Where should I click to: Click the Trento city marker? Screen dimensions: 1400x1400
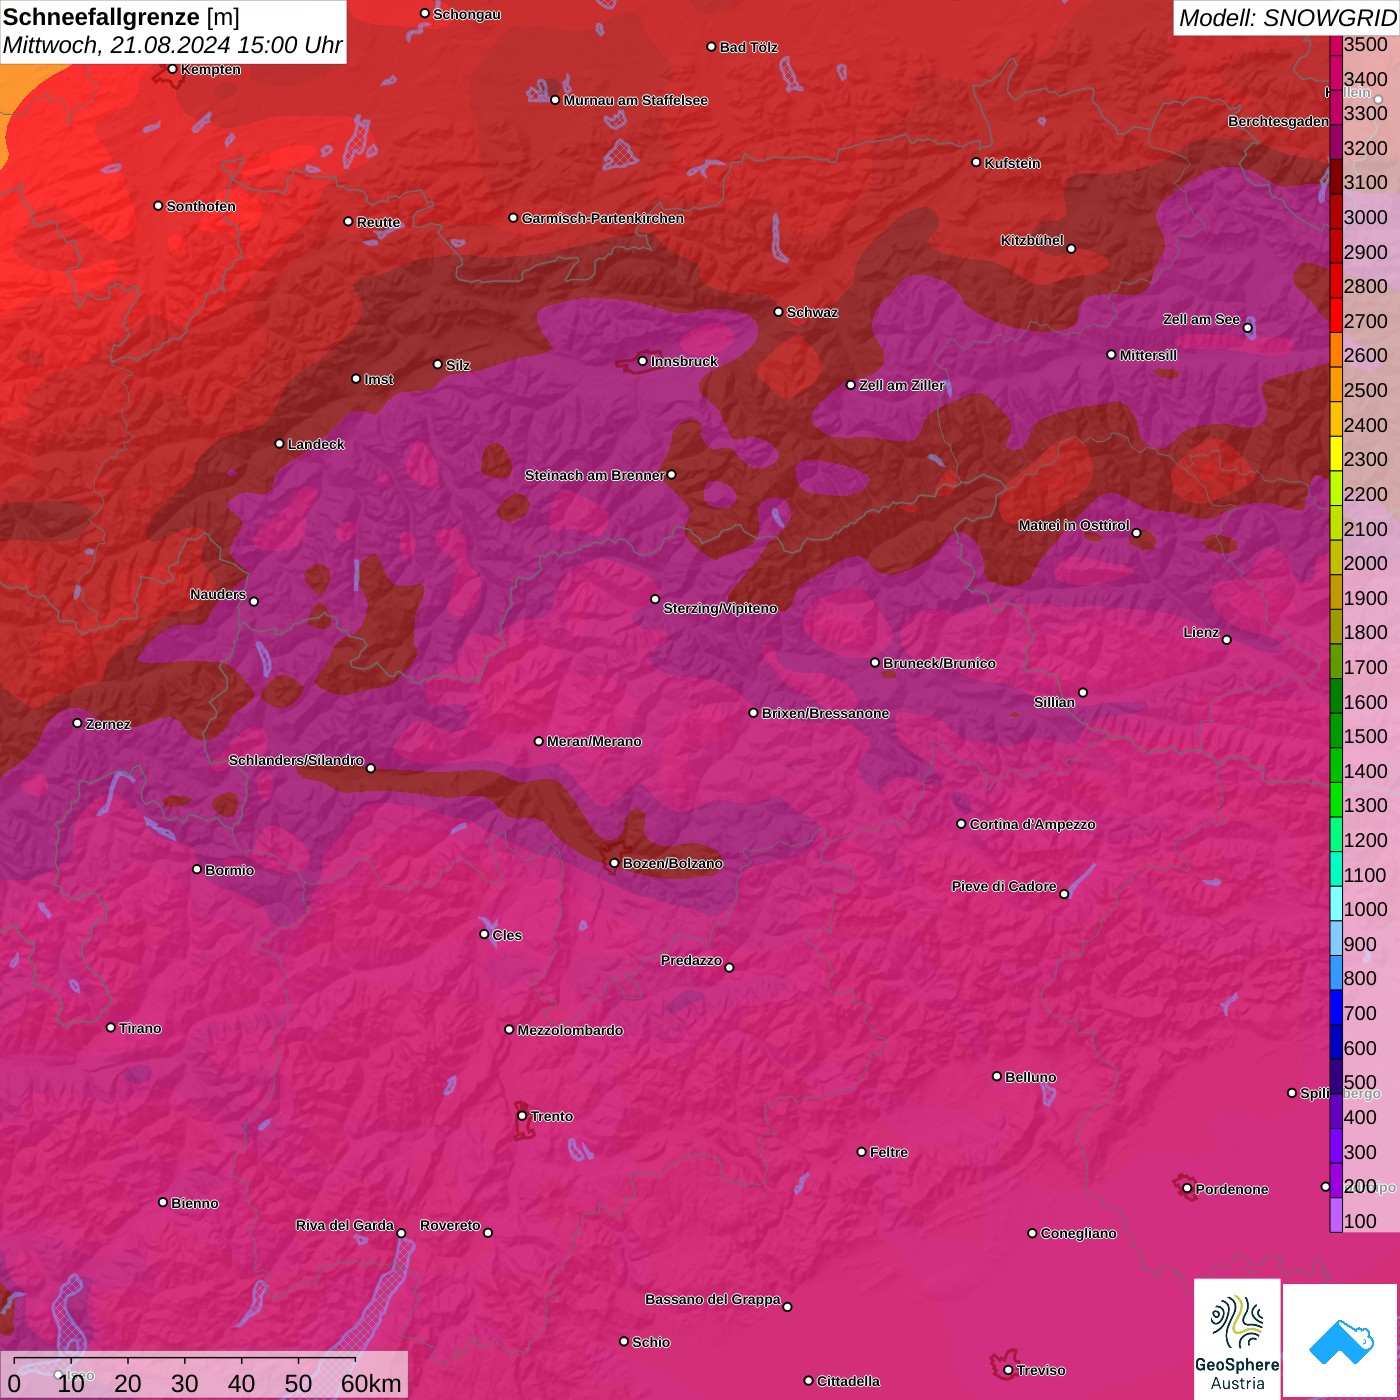pyautogui.click(x=522, y=1116)
